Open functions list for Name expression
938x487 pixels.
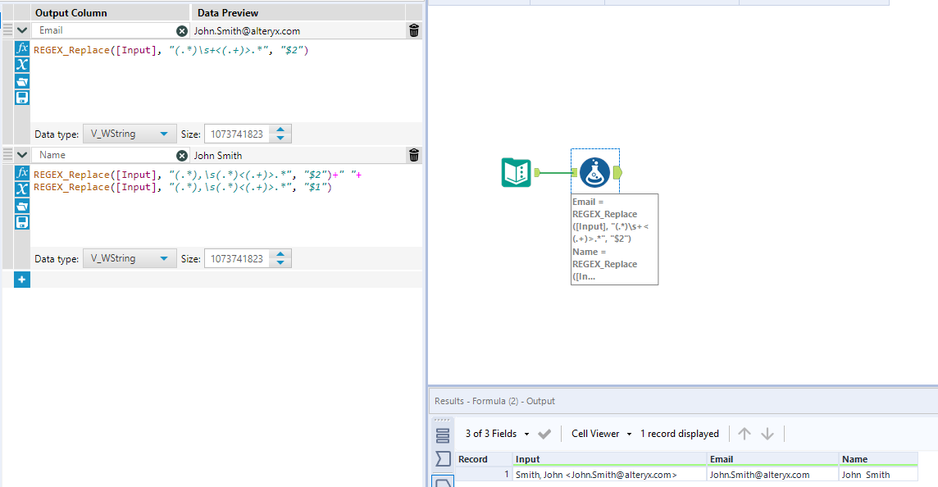pos(22,173)
